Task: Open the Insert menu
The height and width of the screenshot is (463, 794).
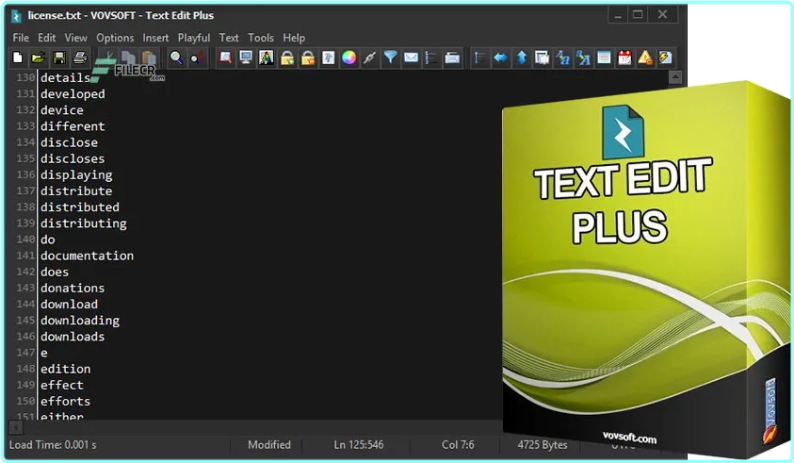Action: click(155, 38)
